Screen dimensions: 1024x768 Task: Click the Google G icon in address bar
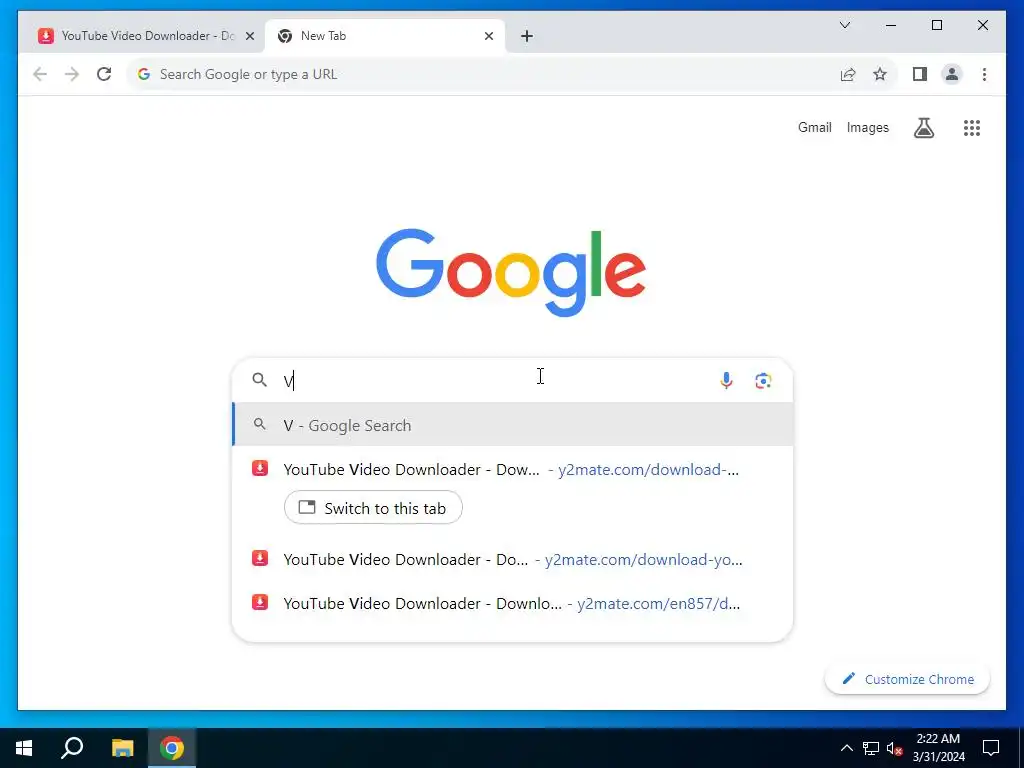144,74
